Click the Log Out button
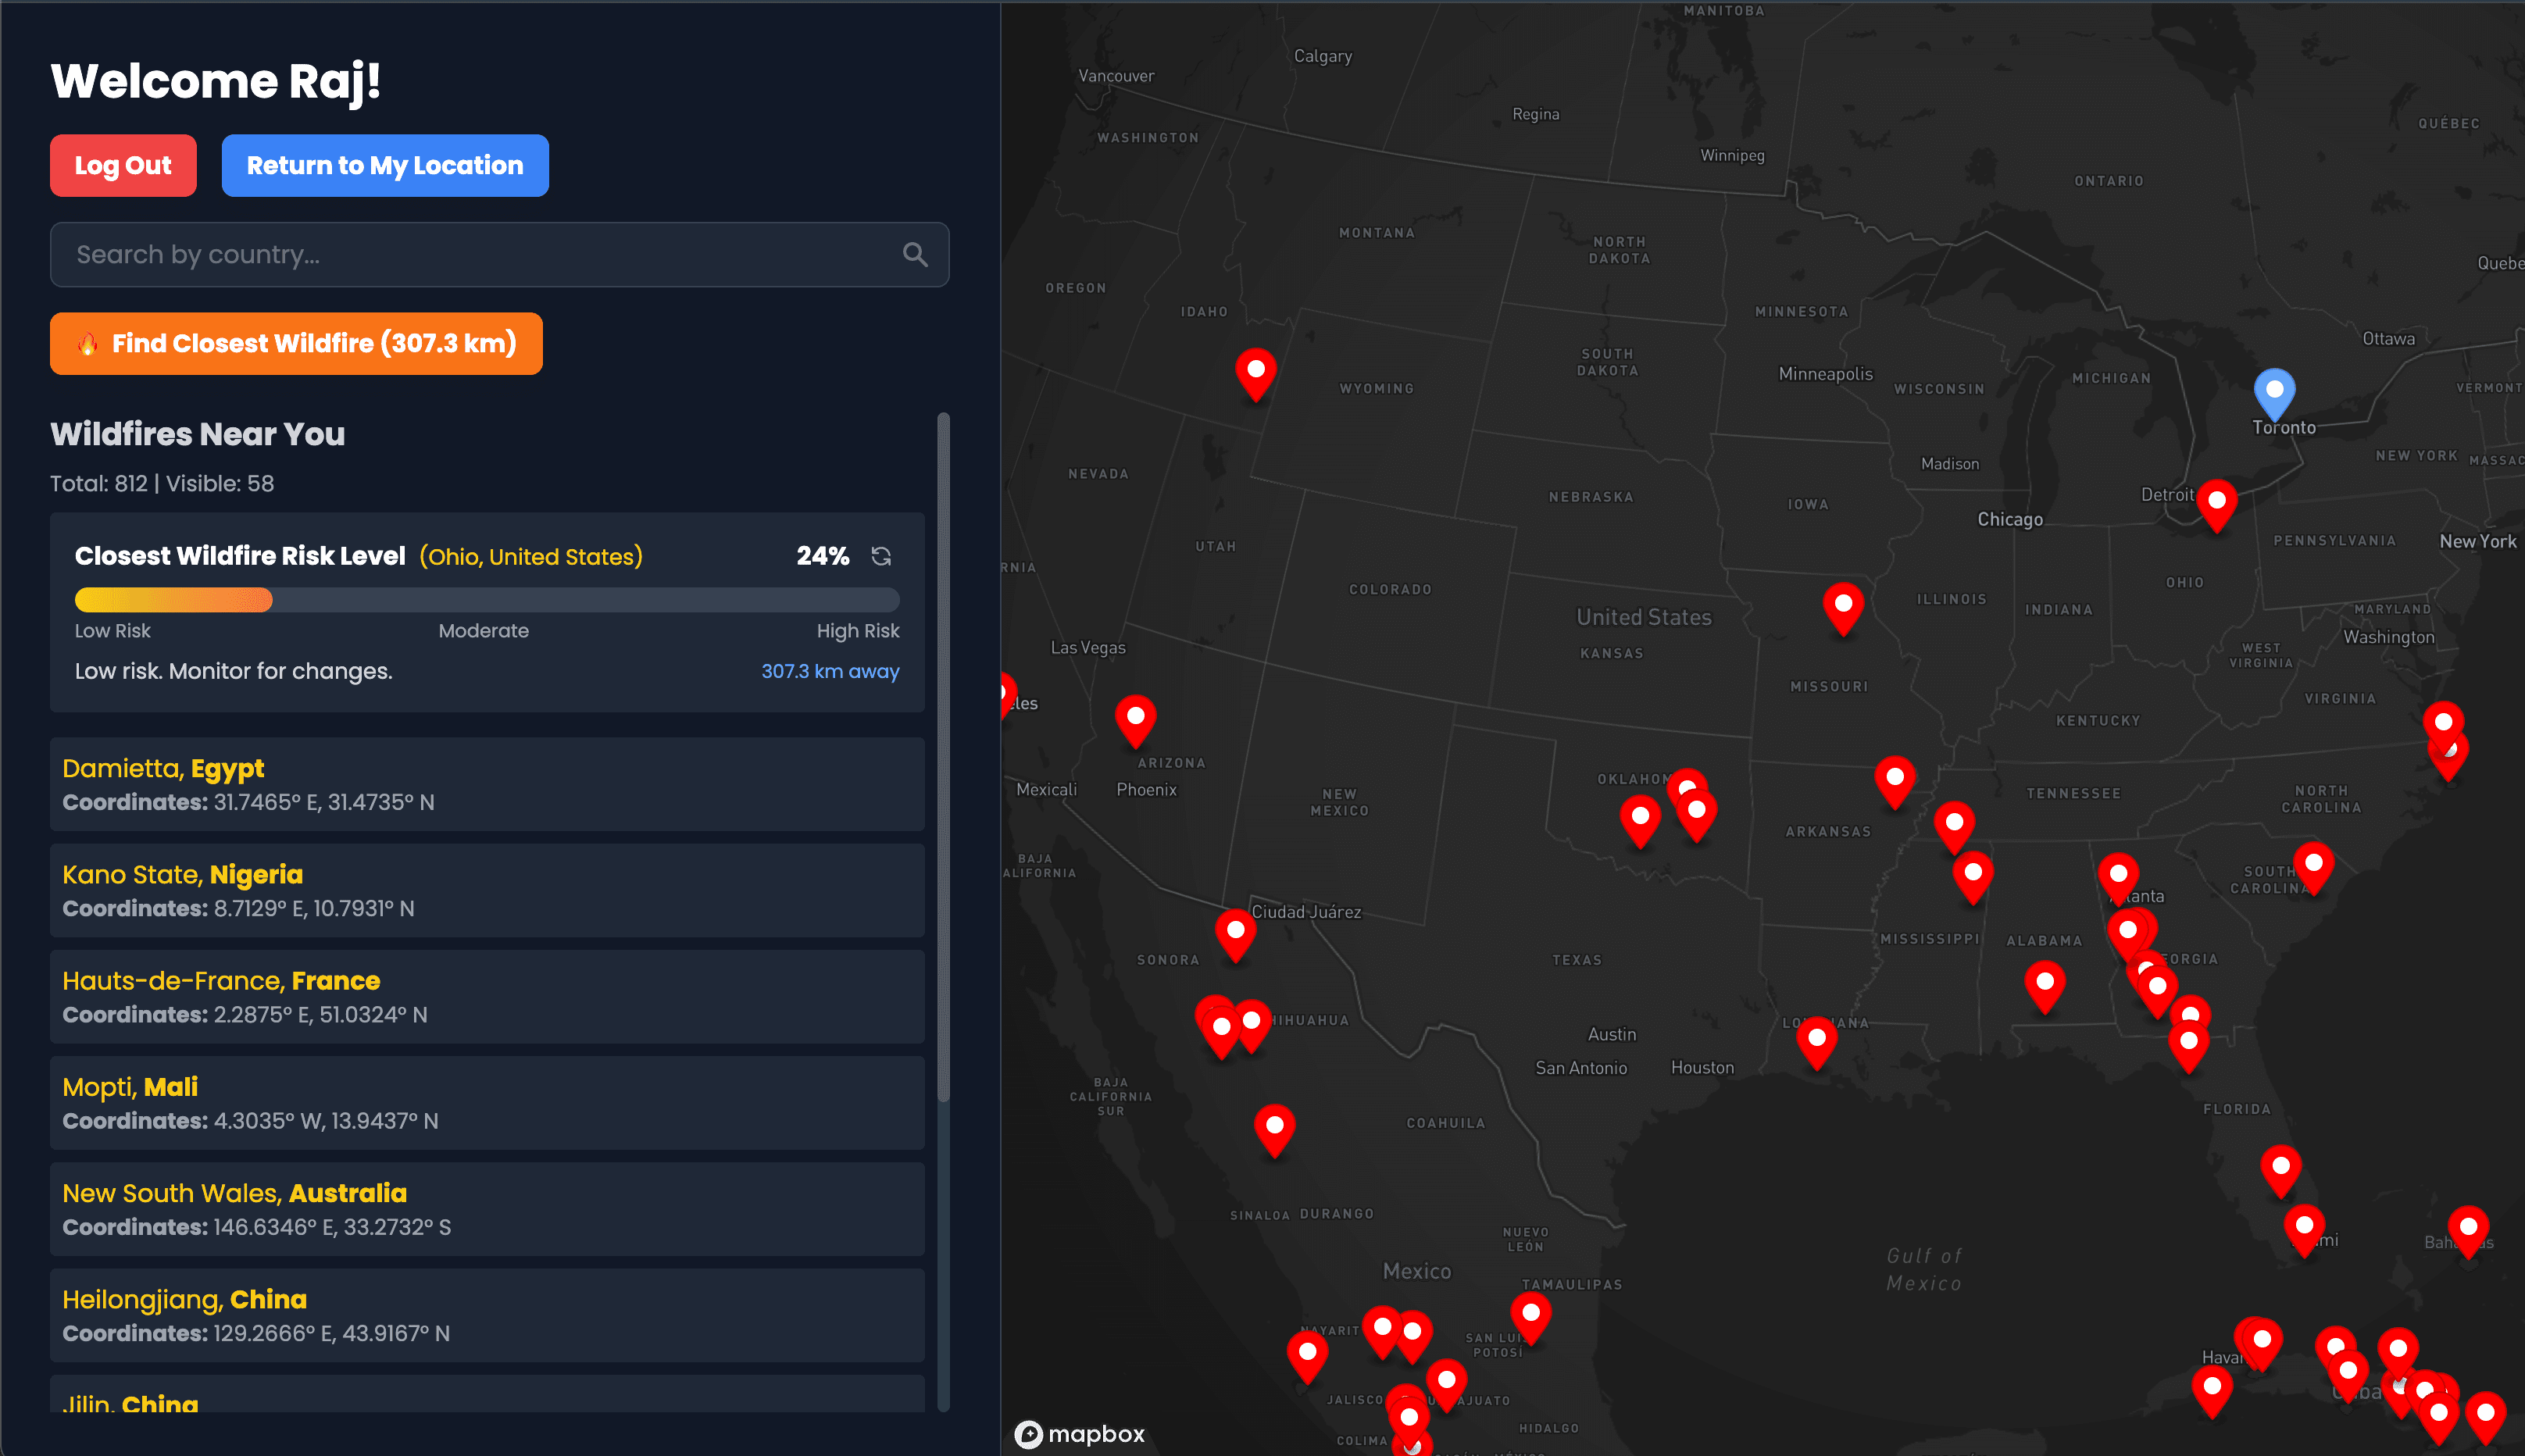The height and width of the screenshot is (1456, 2525). click(x=123, y=166)
